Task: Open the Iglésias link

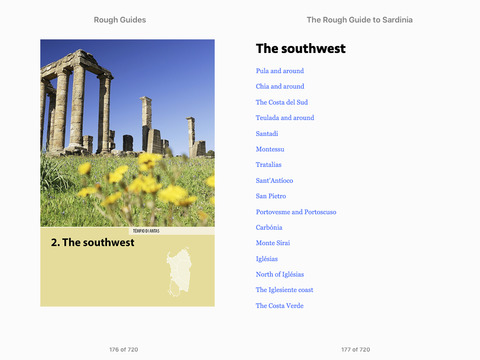Action: [x=267, y=259]
